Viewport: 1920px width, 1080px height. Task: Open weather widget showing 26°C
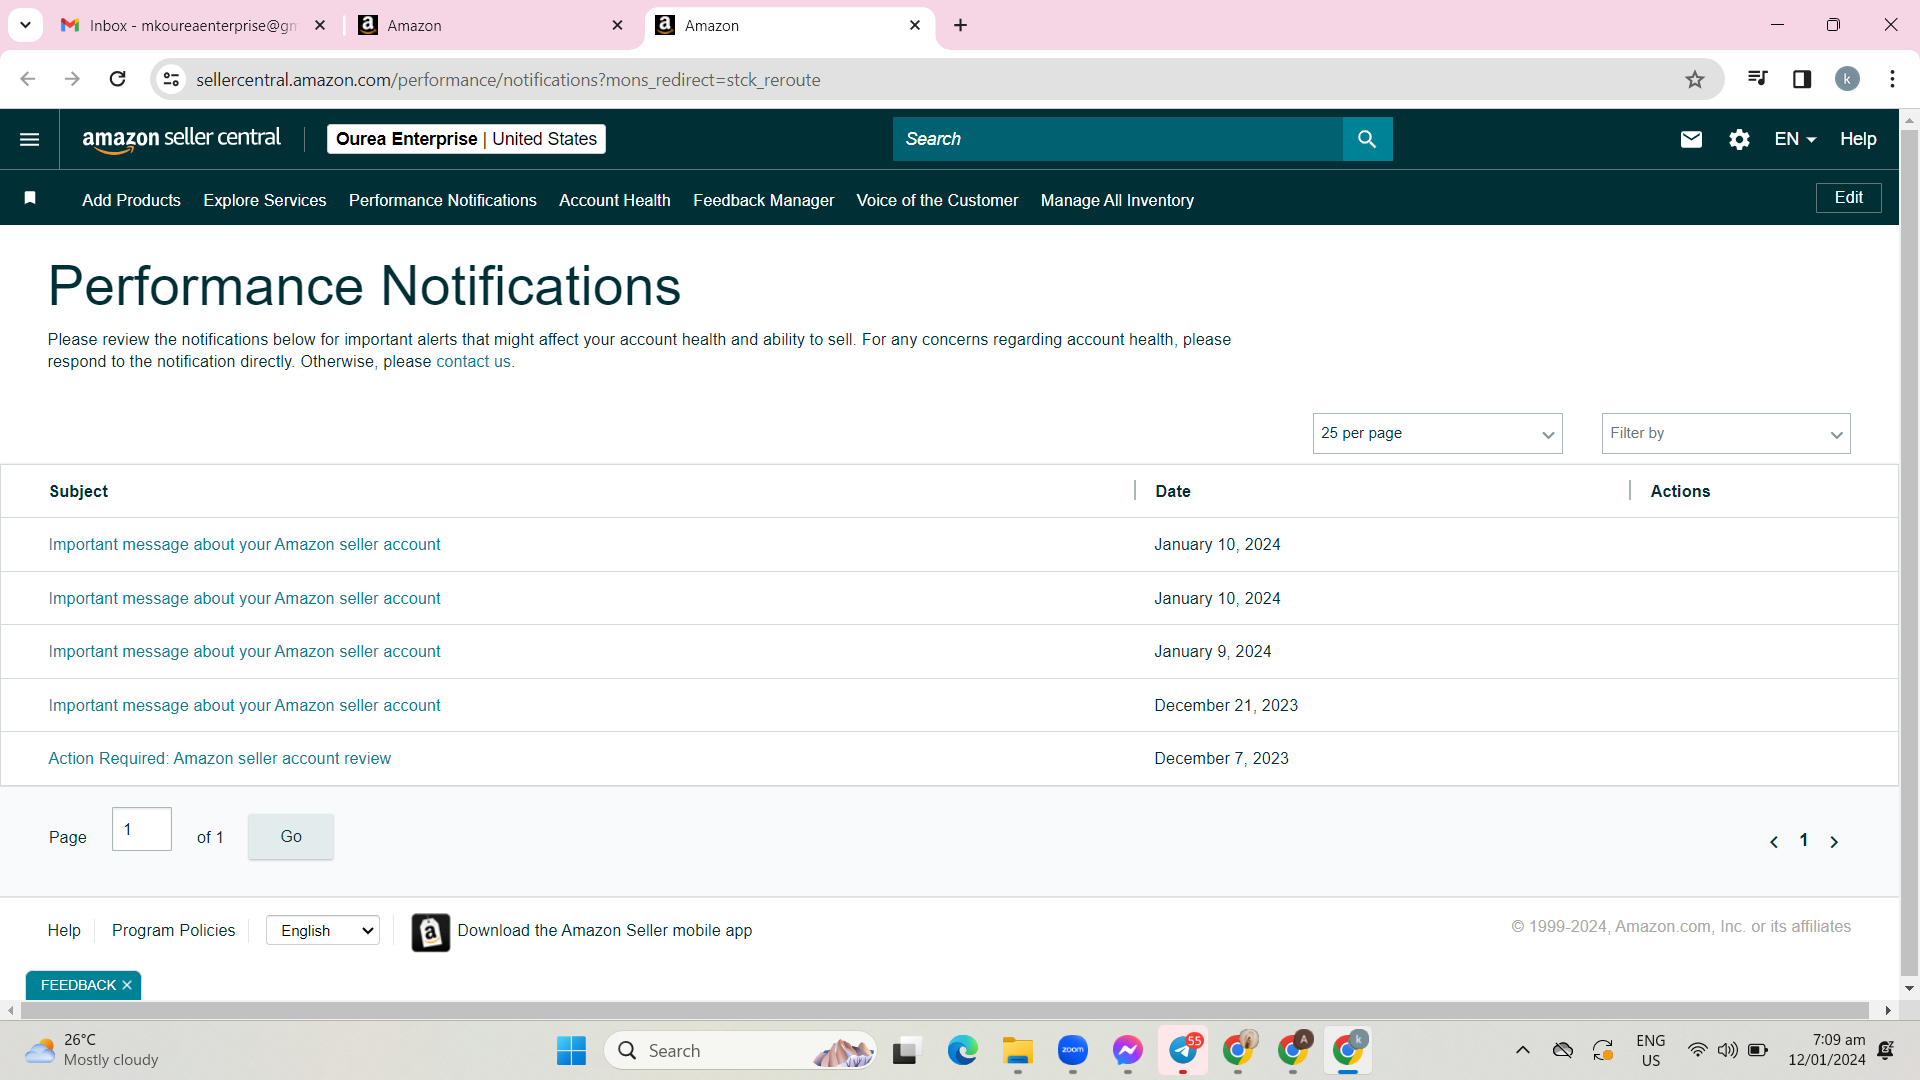pos(92,1050)
